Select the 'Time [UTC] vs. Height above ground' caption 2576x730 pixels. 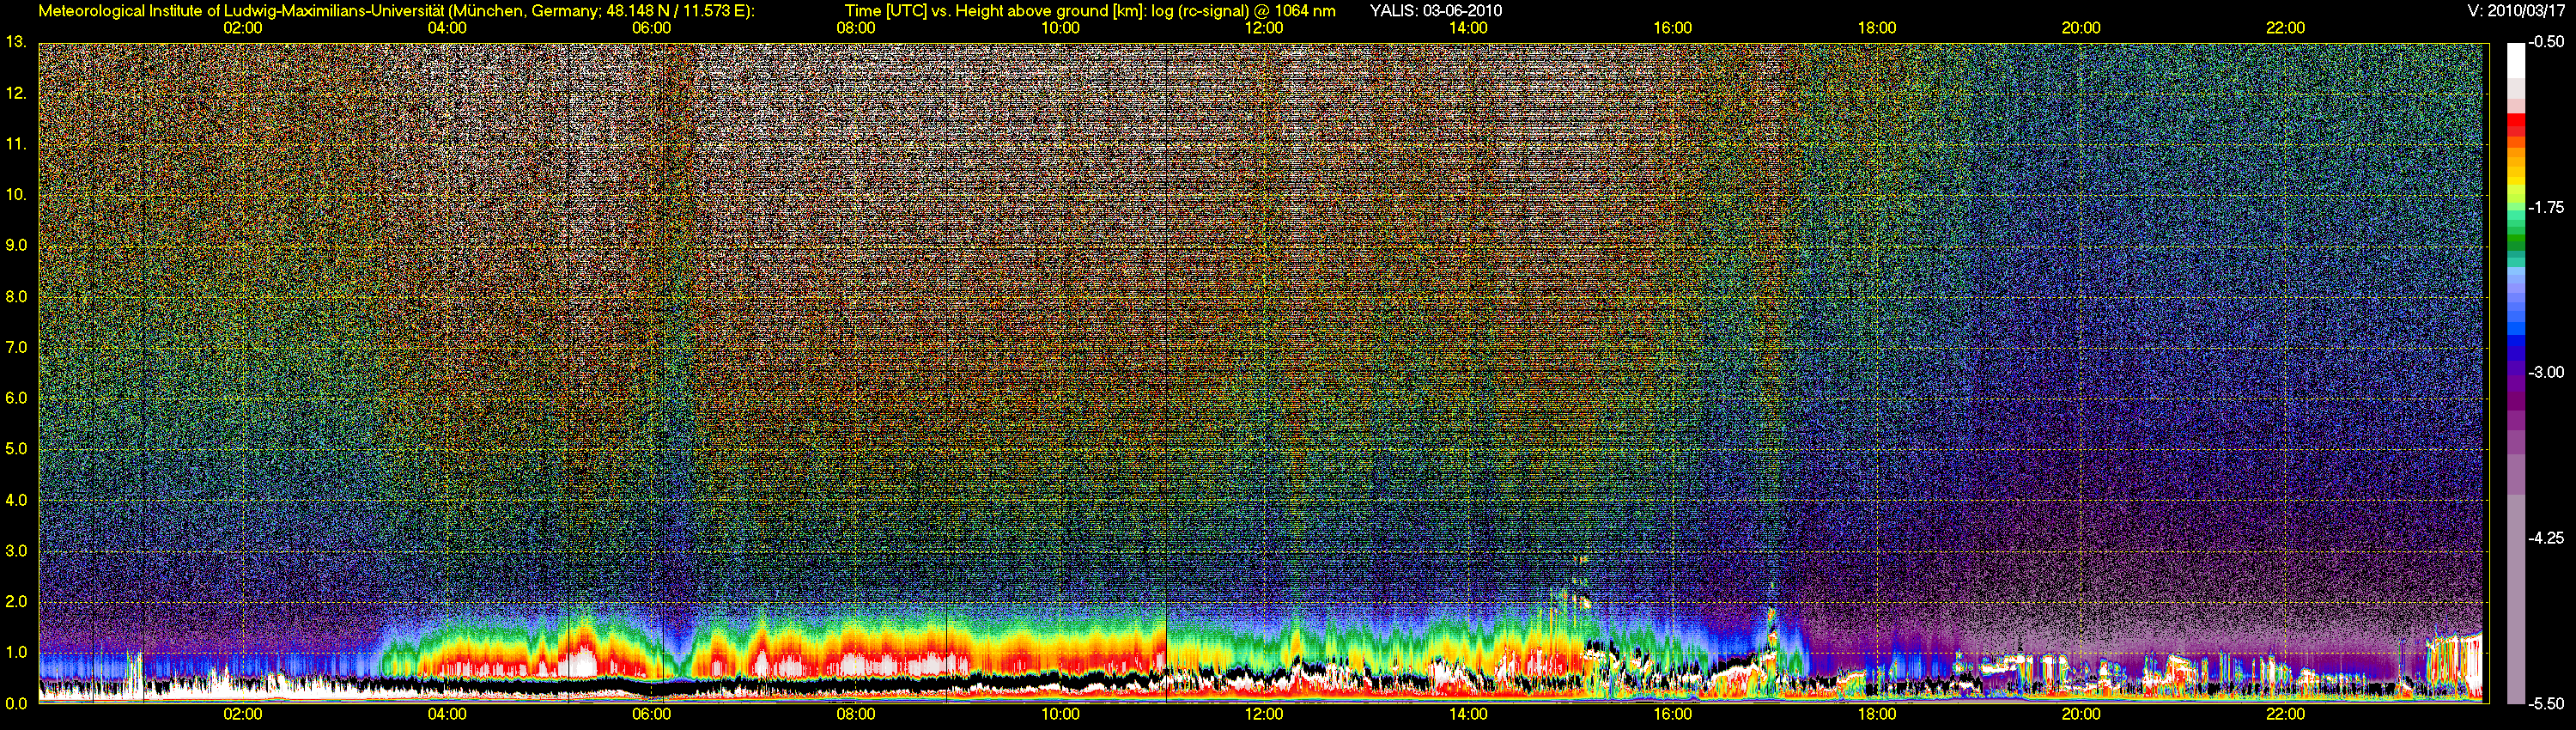(1090, 10)
